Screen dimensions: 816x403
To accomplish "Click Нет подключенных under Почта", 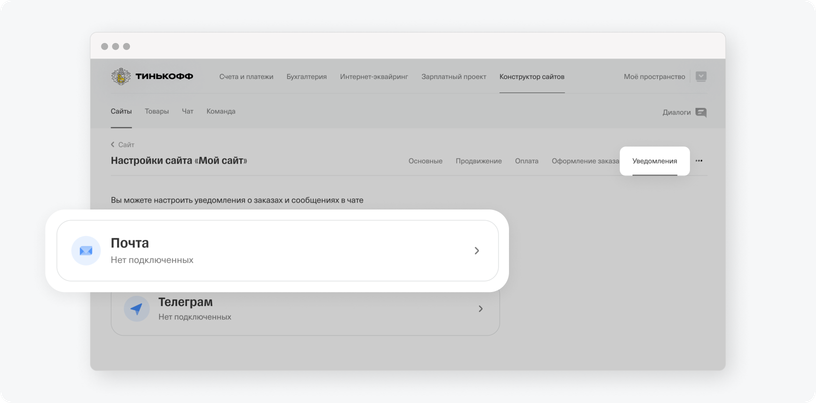I will coord(152,260).
